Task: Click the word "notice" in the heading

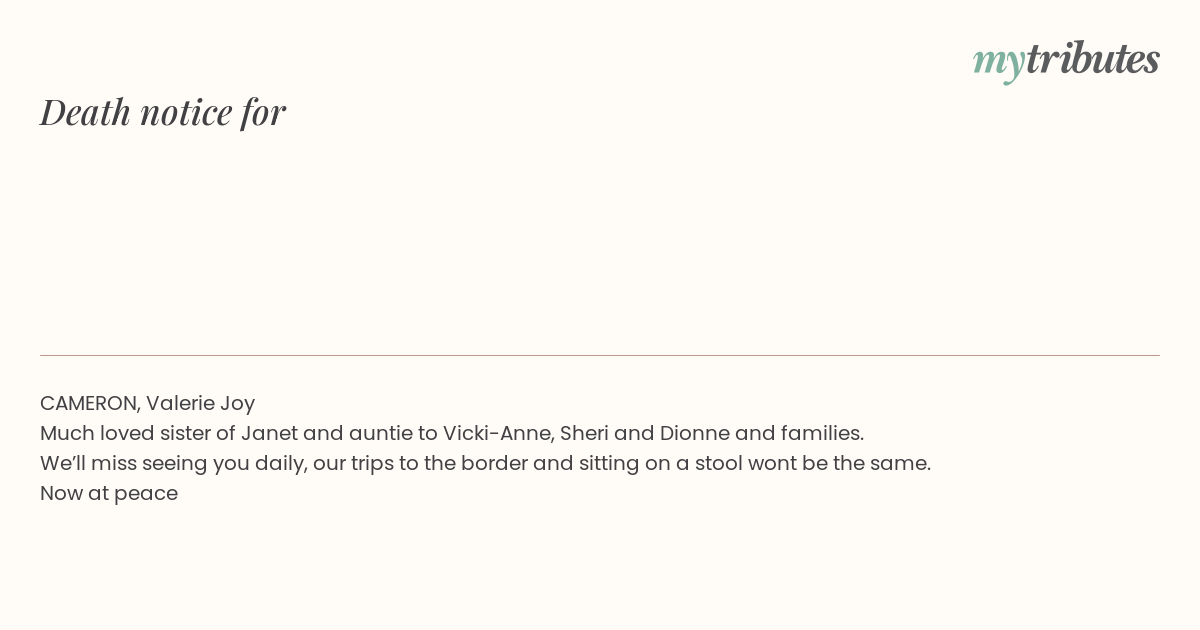Action: 186,112
